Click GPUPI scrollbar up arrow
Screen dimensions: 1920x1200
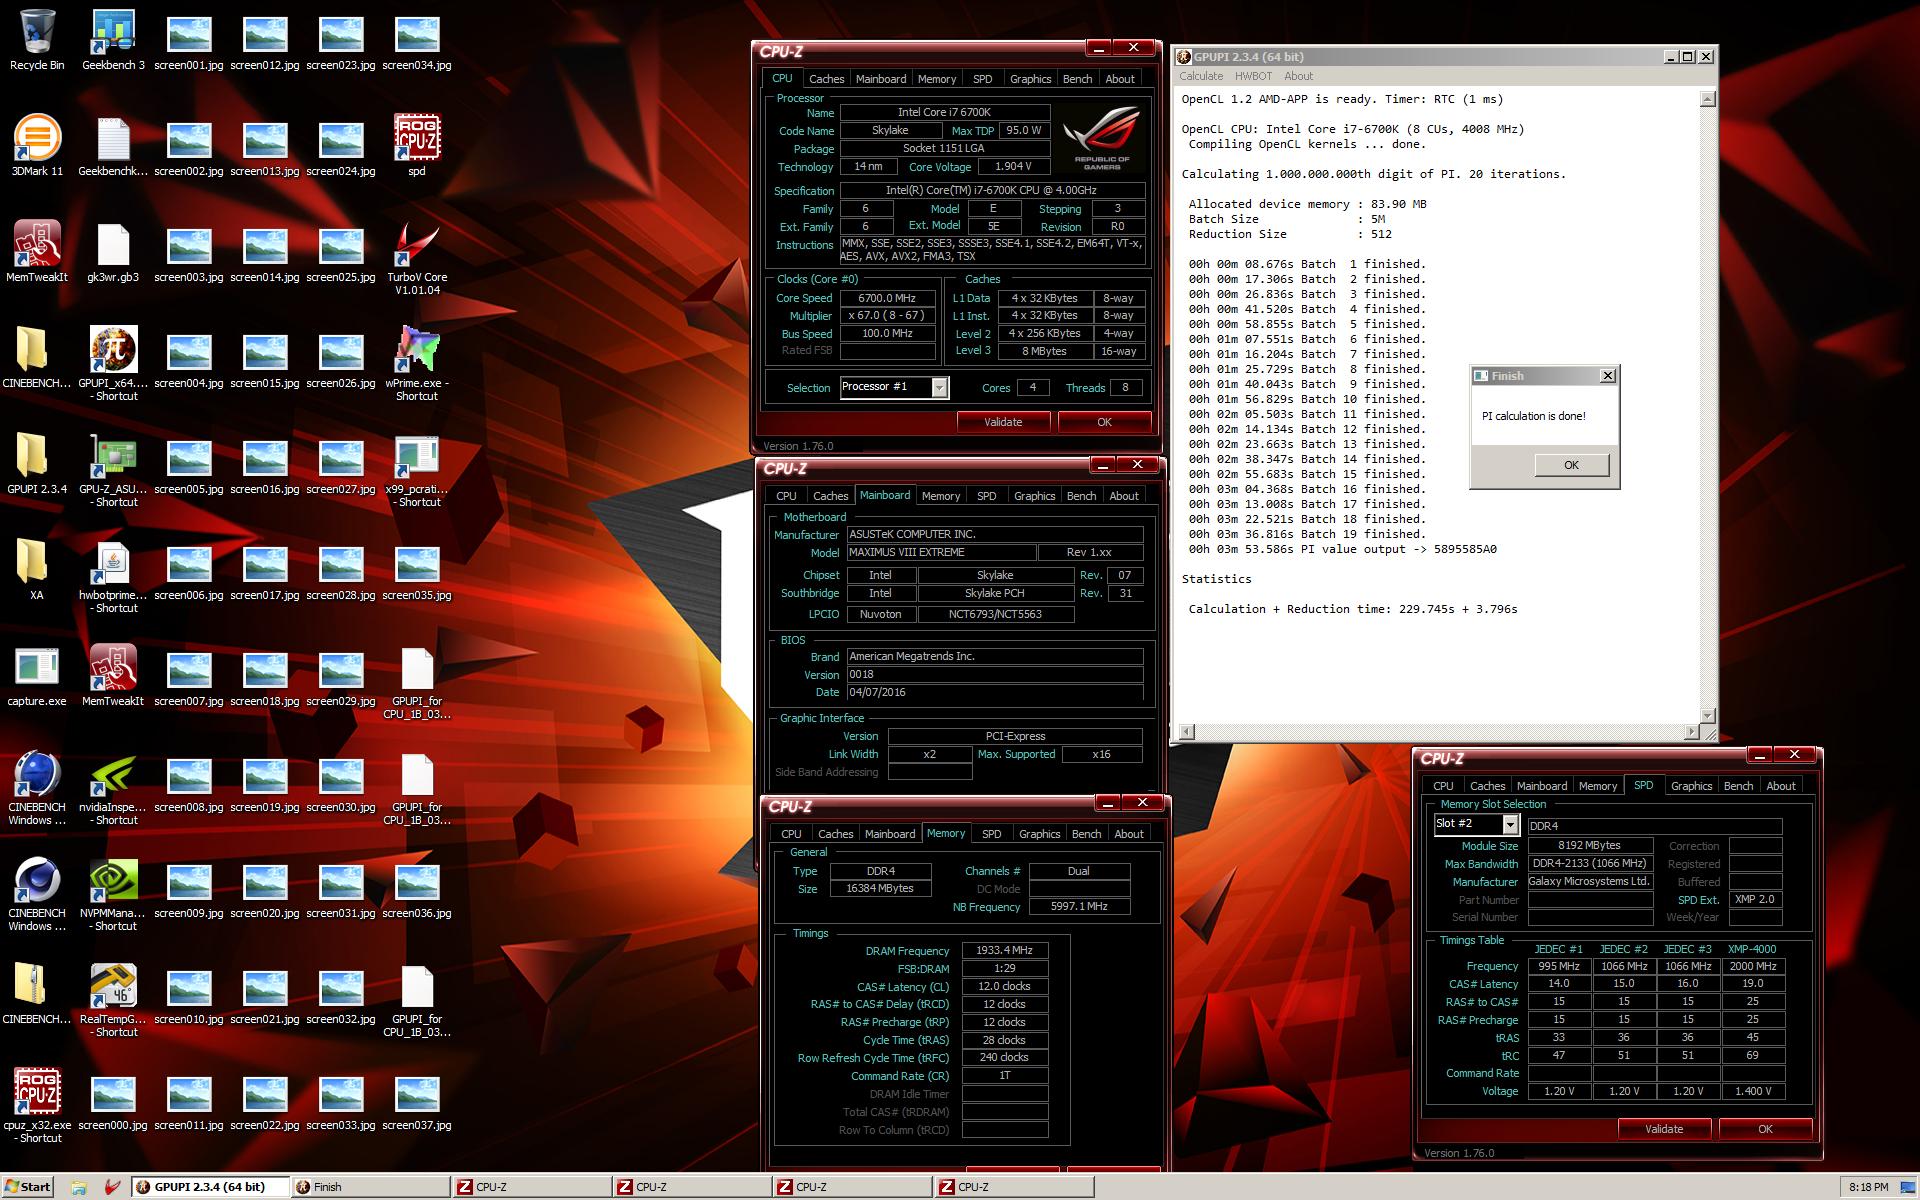click(x=1708, y=98)
